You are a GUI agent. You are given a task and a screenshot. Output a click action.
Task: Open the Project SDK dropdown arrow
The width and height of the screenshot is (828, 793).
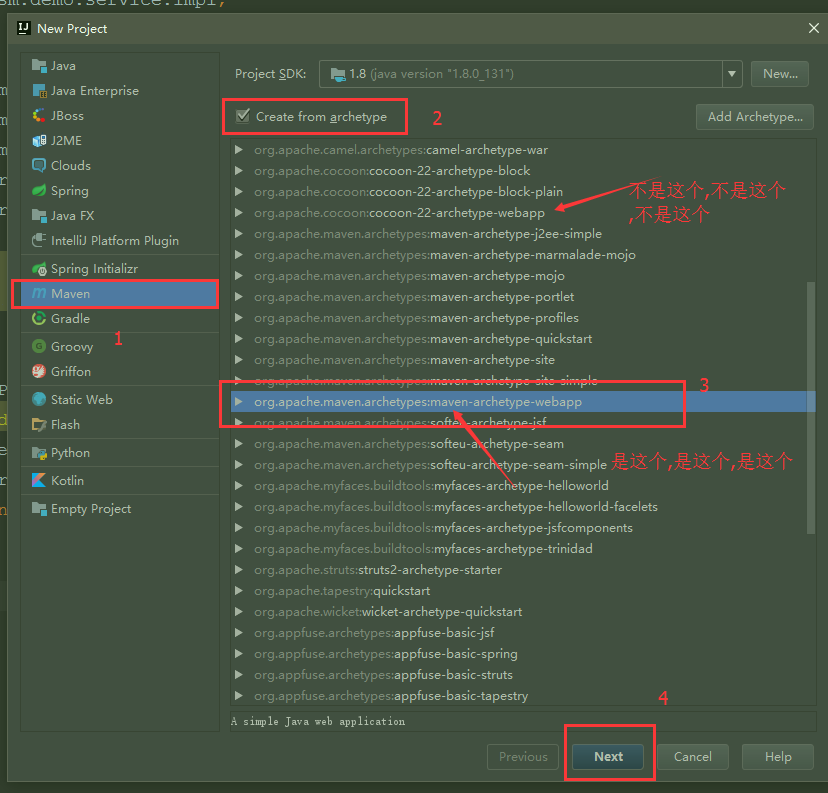coord(732,74)
